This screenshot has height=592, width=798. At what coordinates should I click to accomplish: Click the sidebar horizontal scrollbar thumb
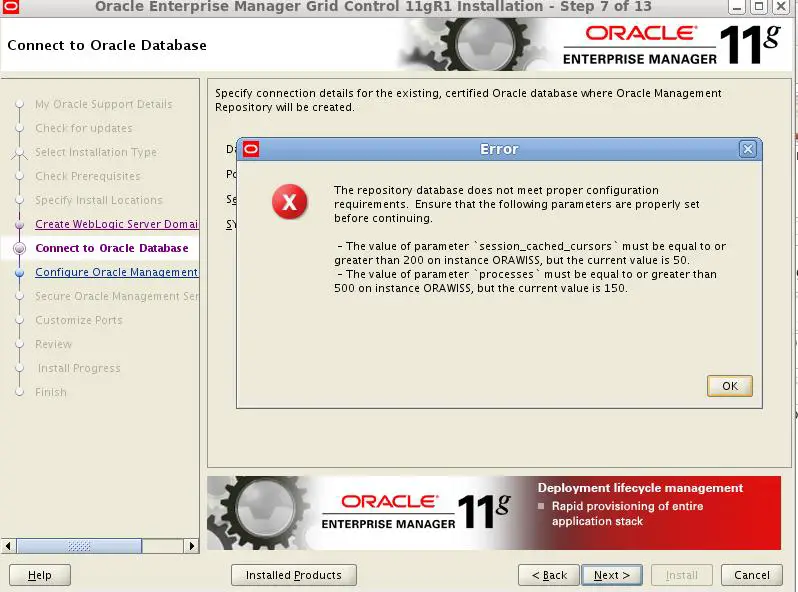click(79, 546)
